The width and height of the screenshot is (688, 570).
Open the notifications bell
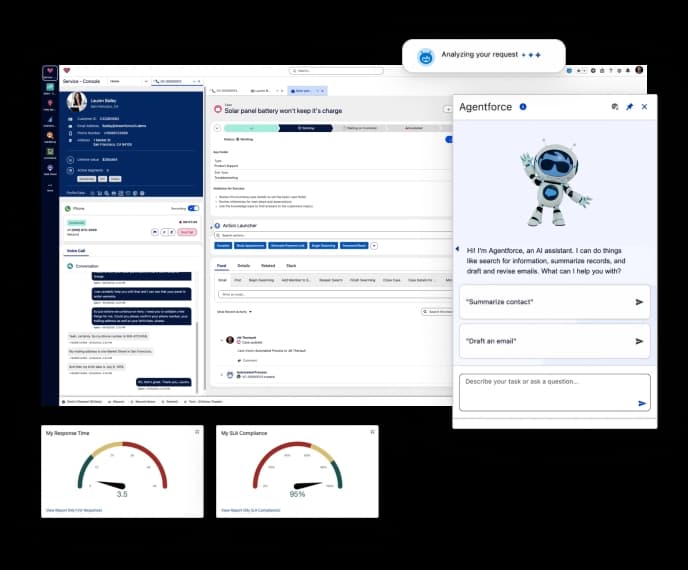point(628,71)
